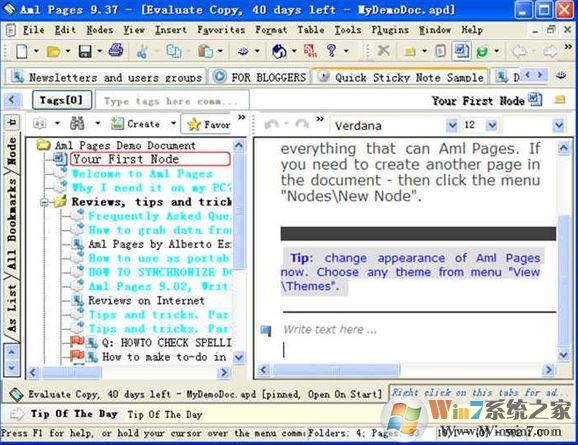Click the Copy icon in the toolbar

tap(173, 51)
